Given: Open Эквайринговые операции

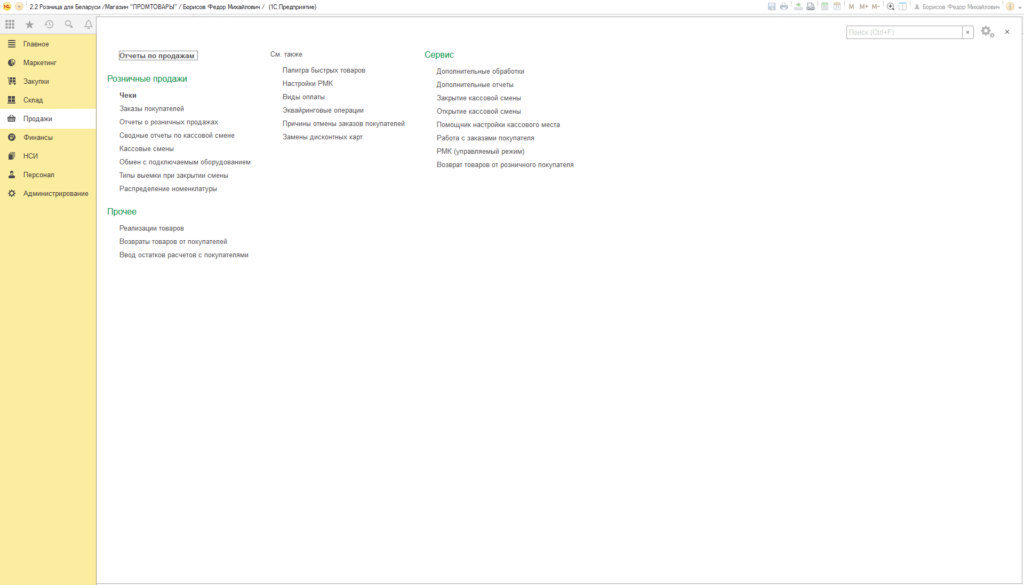Looking at the screenshot, I should click(x=323, y=110).
